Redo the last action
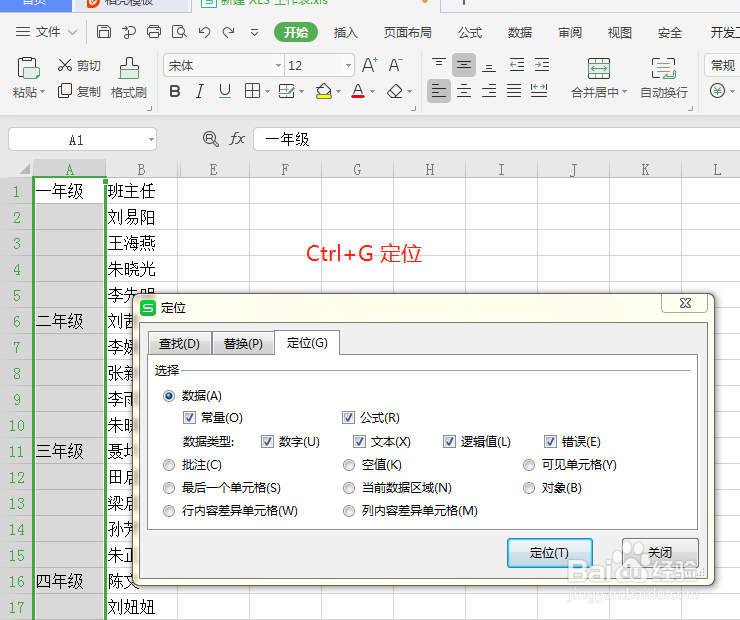This screenshot has width=740, height=620. (x=229, y=32)
